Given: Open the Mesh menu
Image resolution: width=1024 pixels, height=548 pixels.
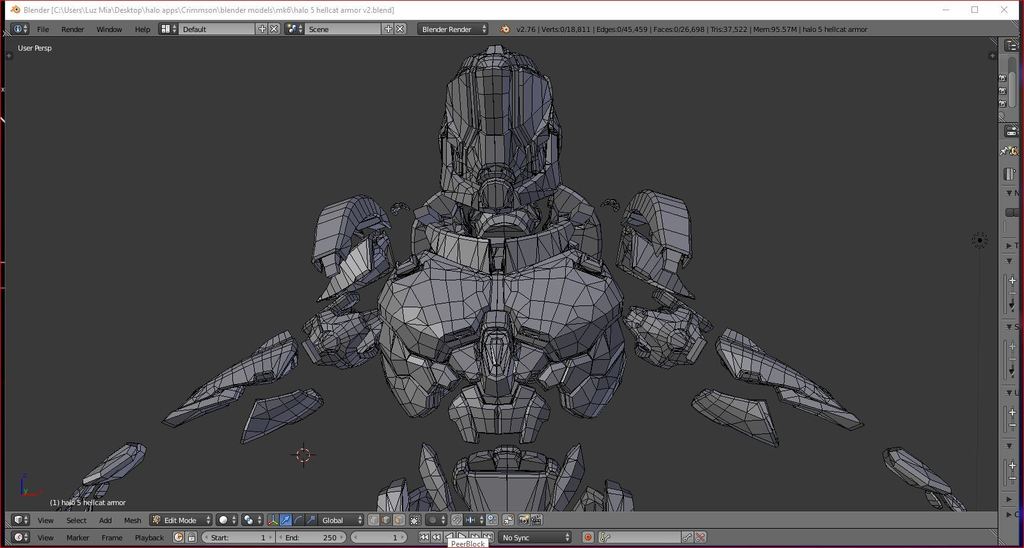Looking at the screenshot, I should coord(133,521).
